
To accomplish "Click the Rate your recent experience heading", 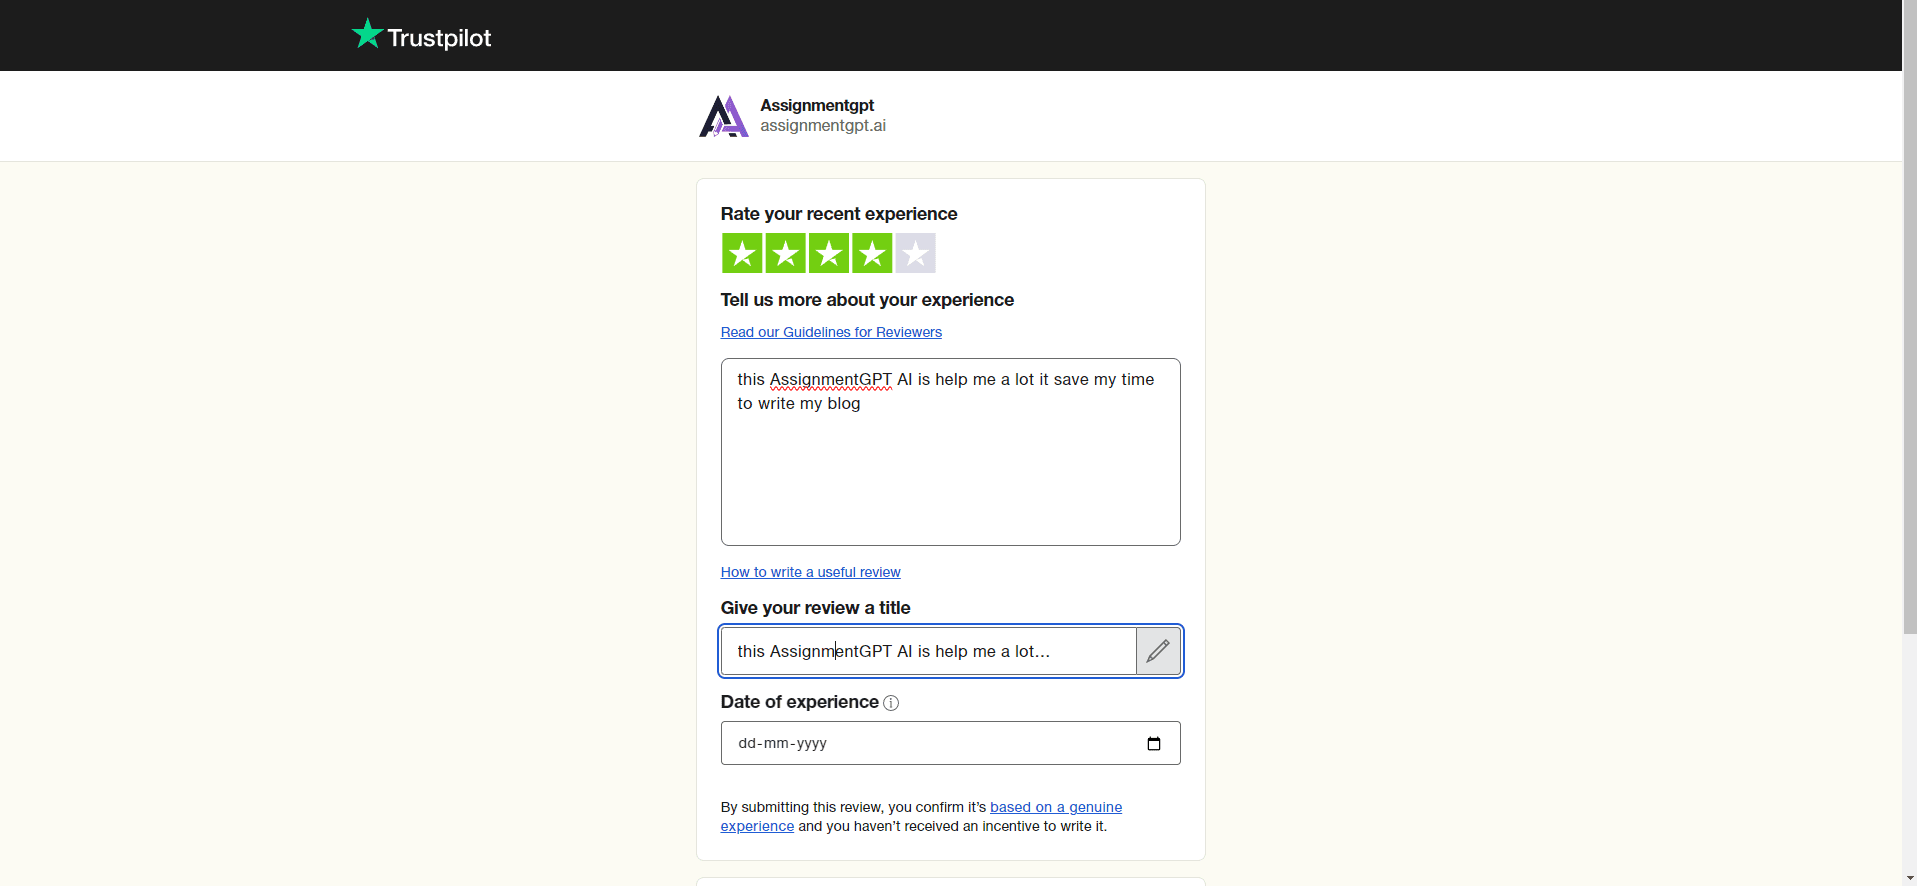I will click(838, 214).
